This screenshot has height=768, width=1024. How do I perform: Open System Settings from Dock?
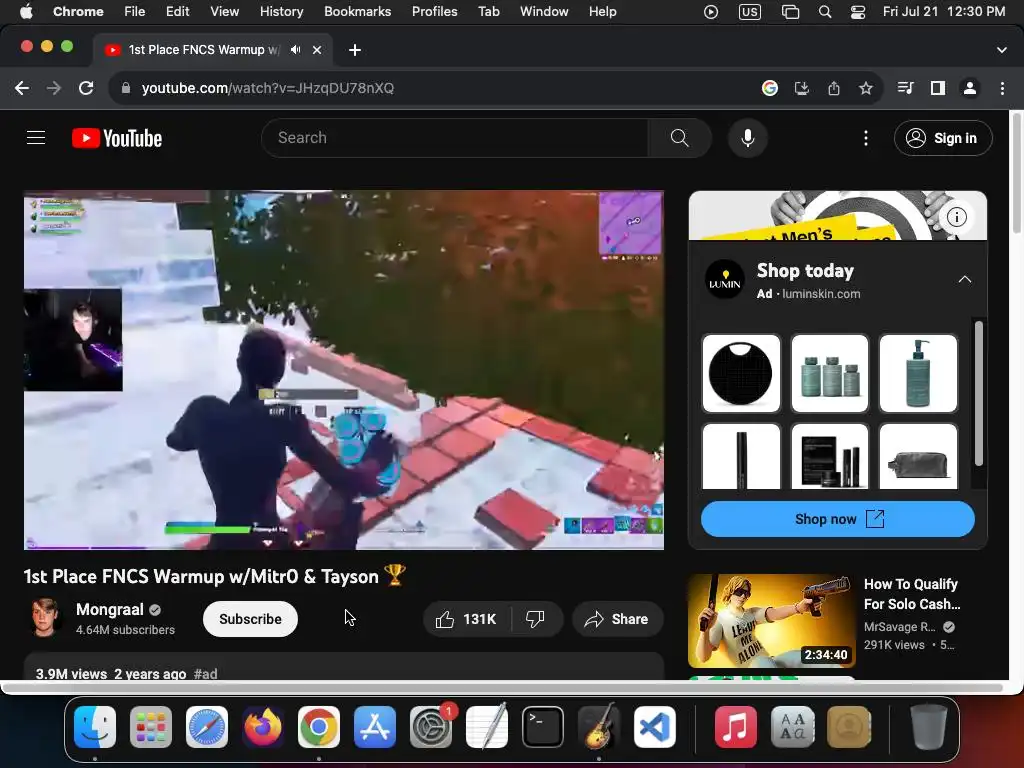tap(431, 727)
